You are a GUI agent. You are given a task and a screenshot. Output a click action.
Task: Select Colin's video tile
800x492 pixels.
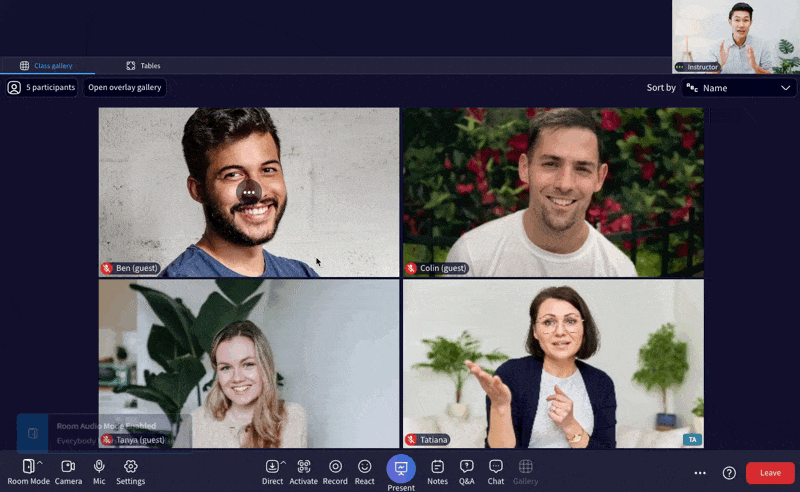[553, 192]
